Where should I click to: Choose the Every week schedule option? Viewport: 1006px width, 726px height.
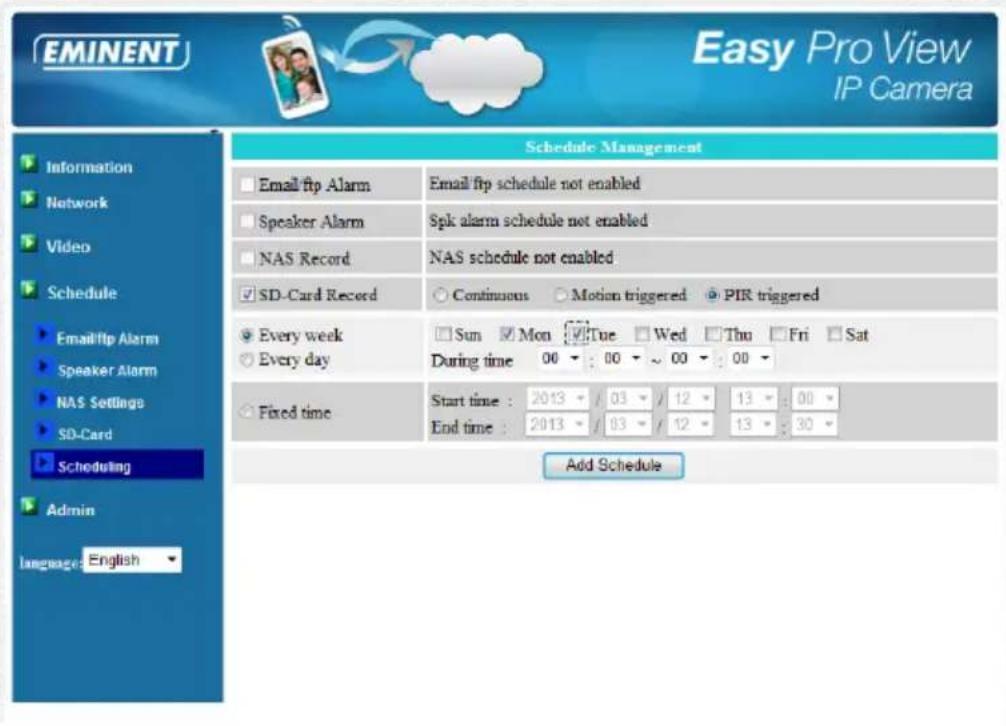[246, 335]
